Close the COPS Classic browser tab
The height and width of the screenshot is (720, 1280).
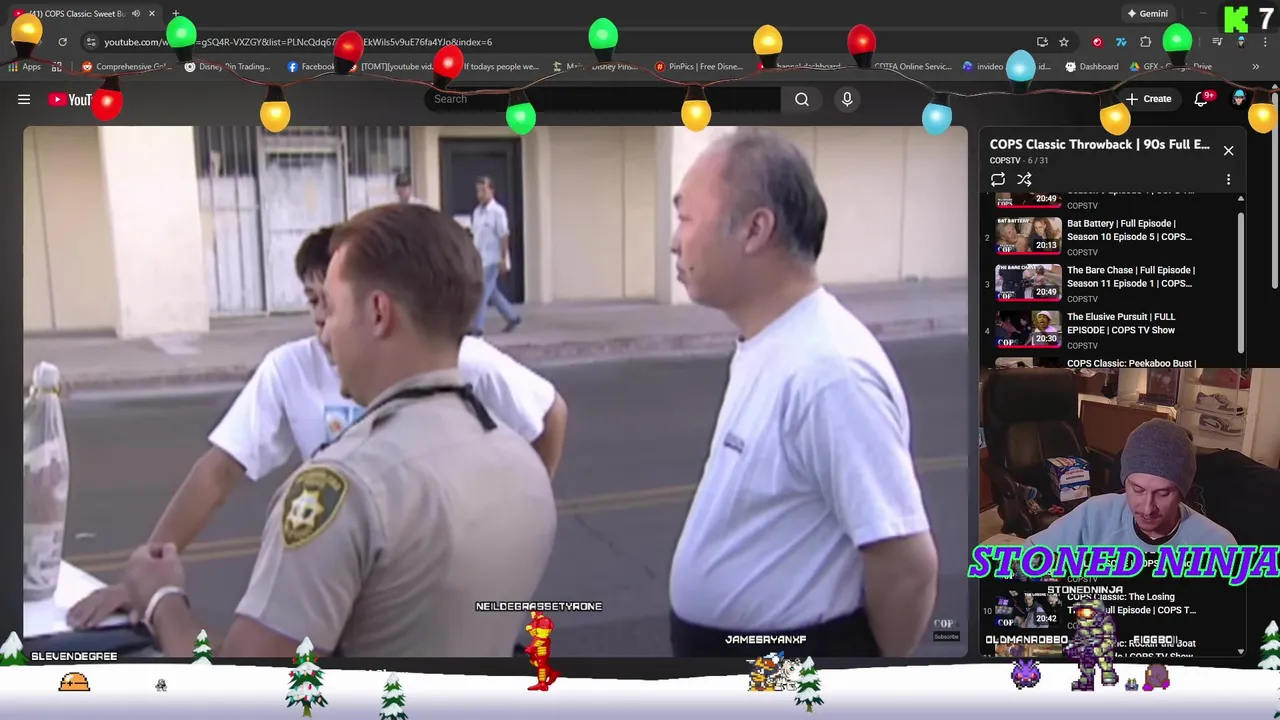tap(151, 14)
